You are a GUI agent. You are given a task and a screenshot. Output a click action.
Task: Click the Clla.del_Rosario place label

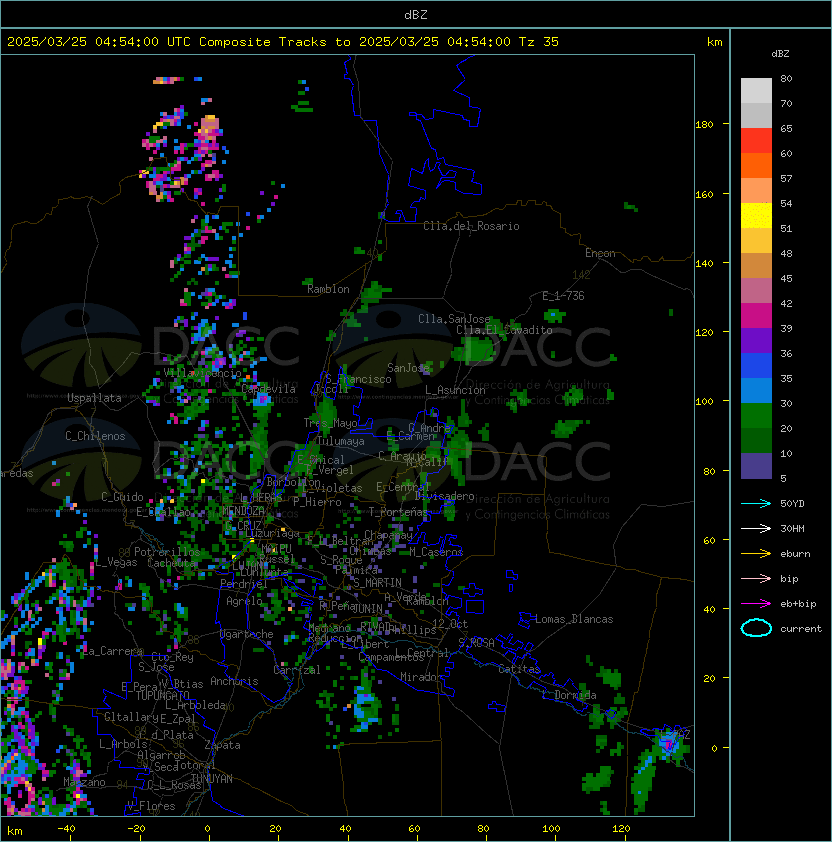point(471,226)
